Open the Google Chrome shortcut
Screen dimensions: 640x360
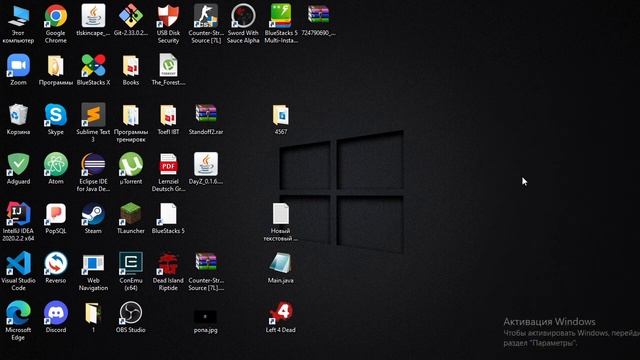[x=56, y=16]
